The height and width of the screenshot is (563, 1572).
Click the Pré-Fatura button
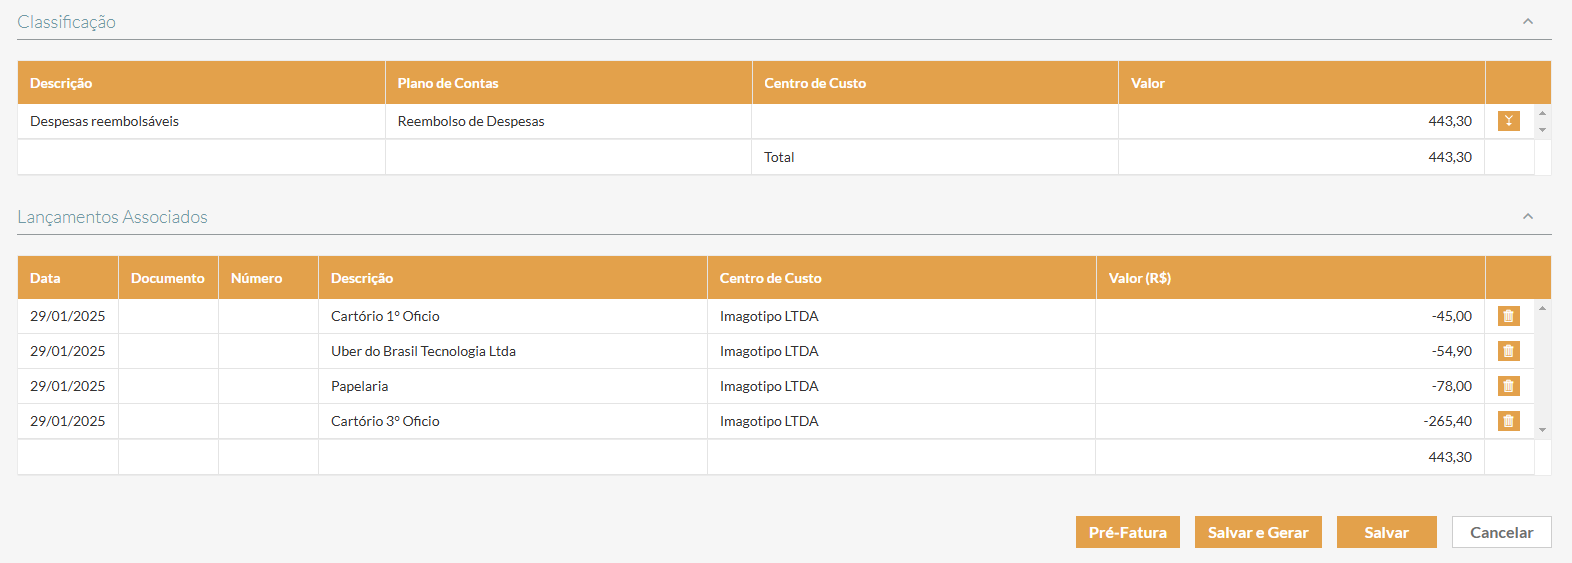pyautogui.click(x=1128, y=532)
